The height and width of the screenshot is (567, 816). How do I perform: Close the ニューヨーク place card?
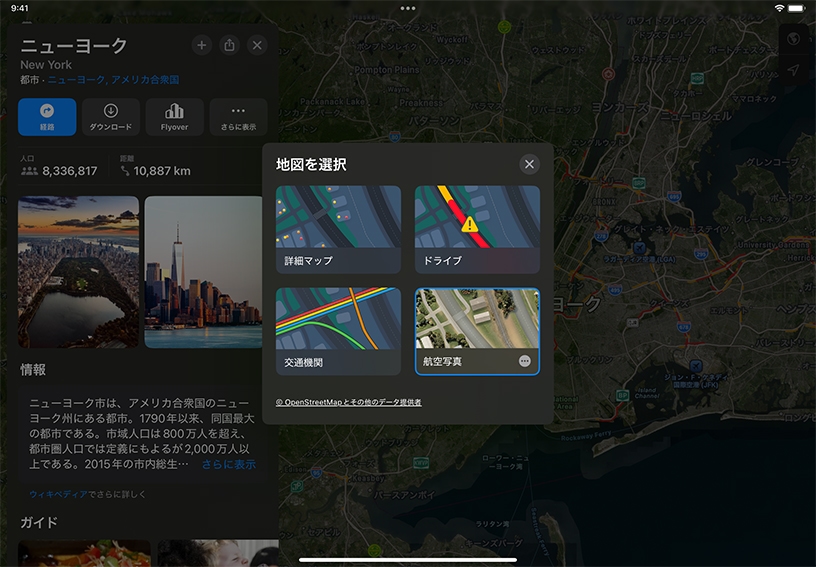tap(257, 45)
